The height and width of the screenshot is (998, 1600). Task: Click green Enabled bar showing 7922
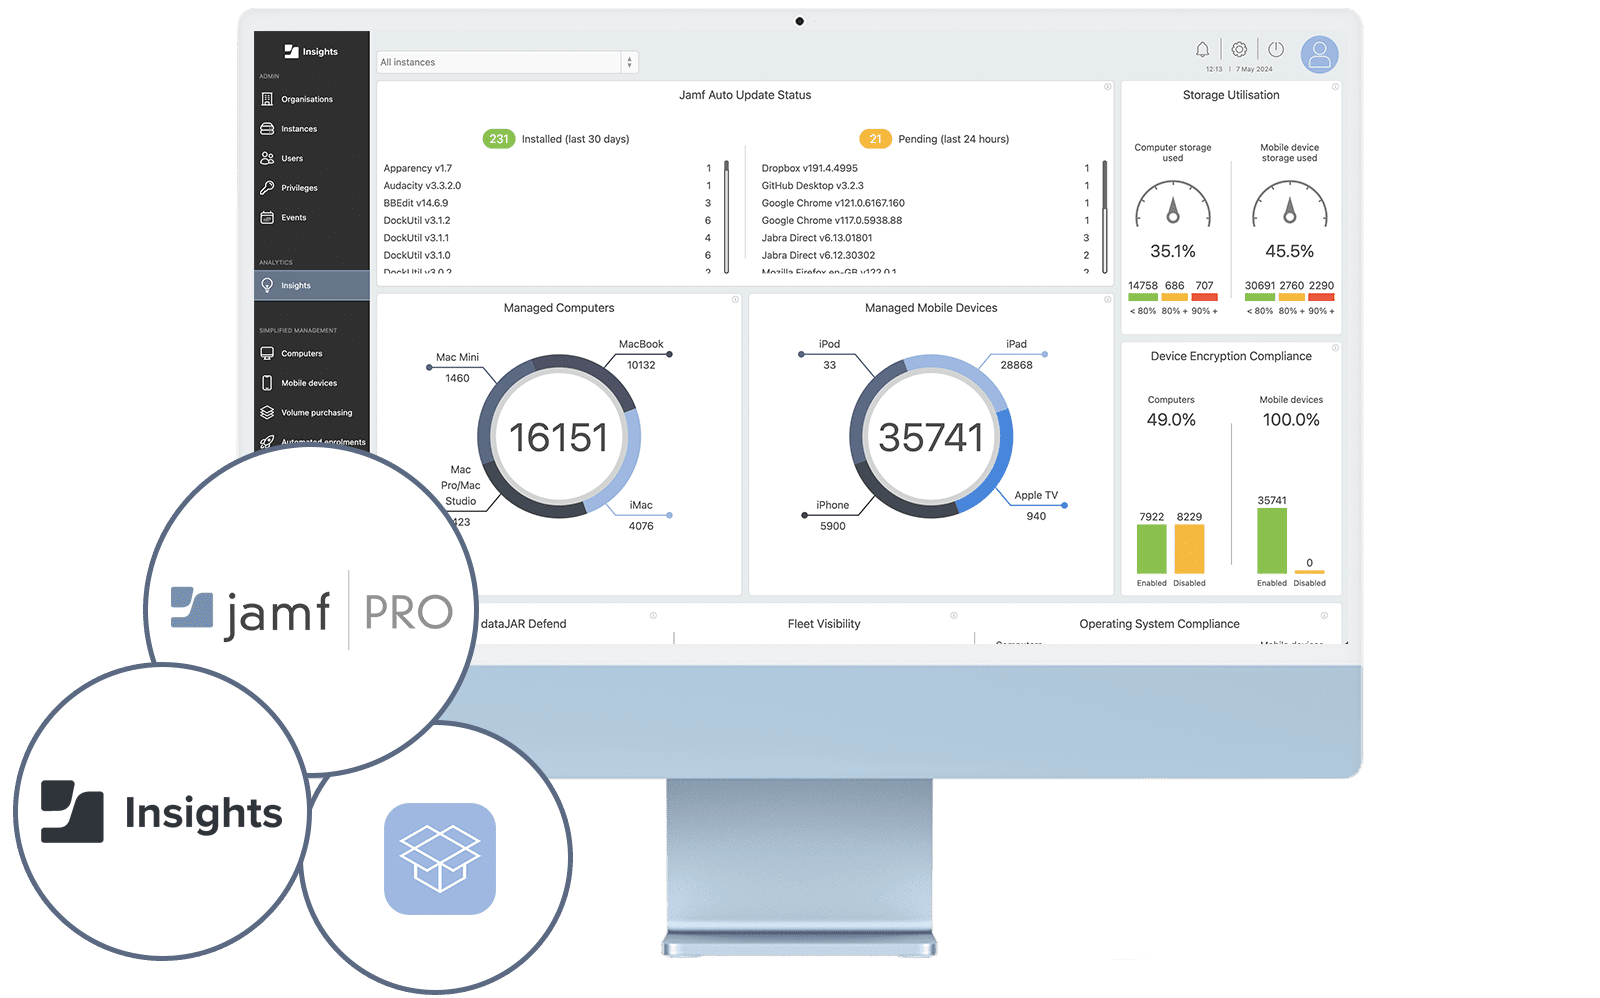coord(1152,549)
